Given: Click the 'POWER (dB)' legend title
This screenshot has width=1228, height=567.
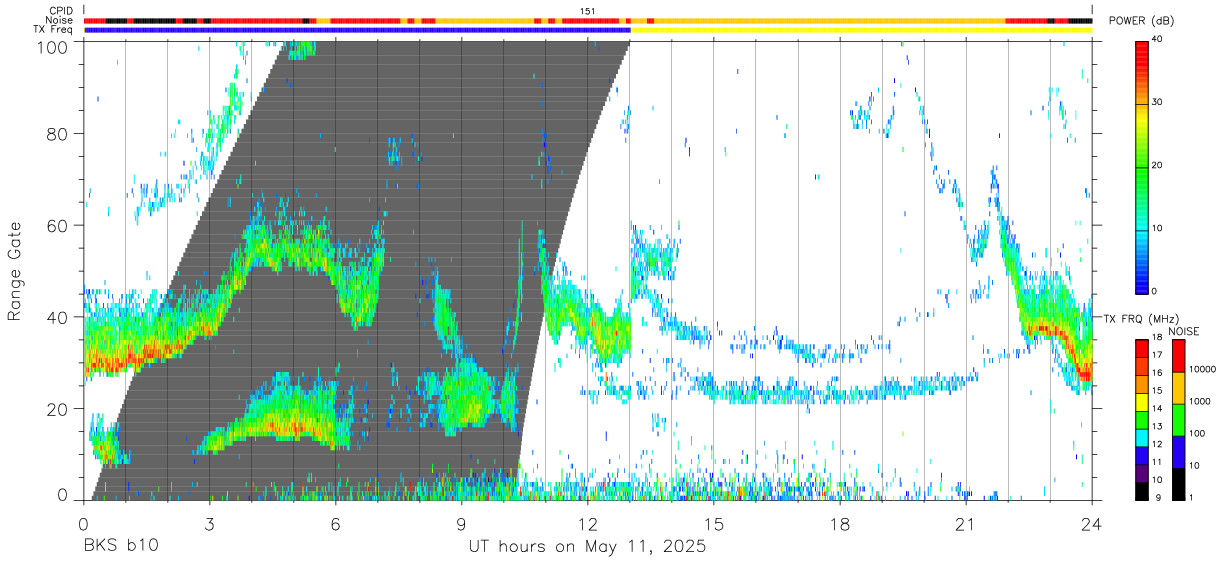Looking at the screenshot, I should pyautogui.click(x=1142, y=21).
